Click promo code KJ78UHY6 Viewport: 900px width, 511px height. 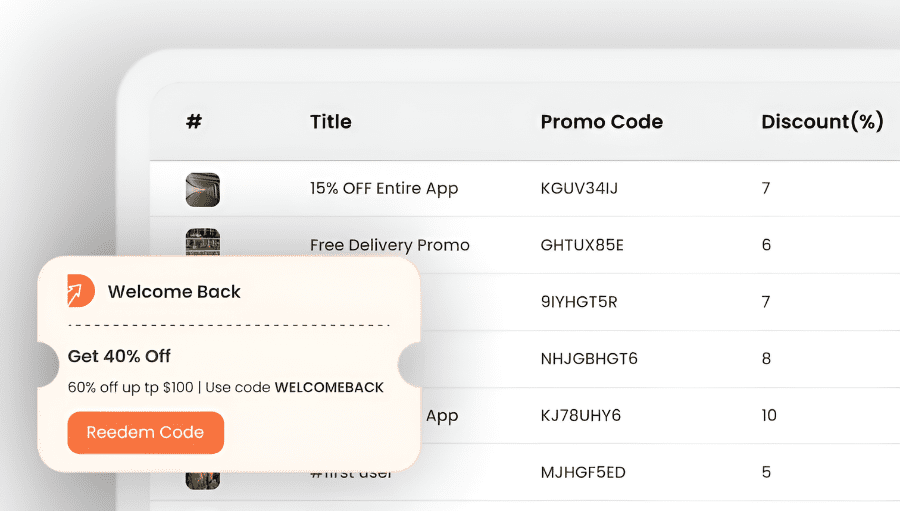[x=581, y=415]
